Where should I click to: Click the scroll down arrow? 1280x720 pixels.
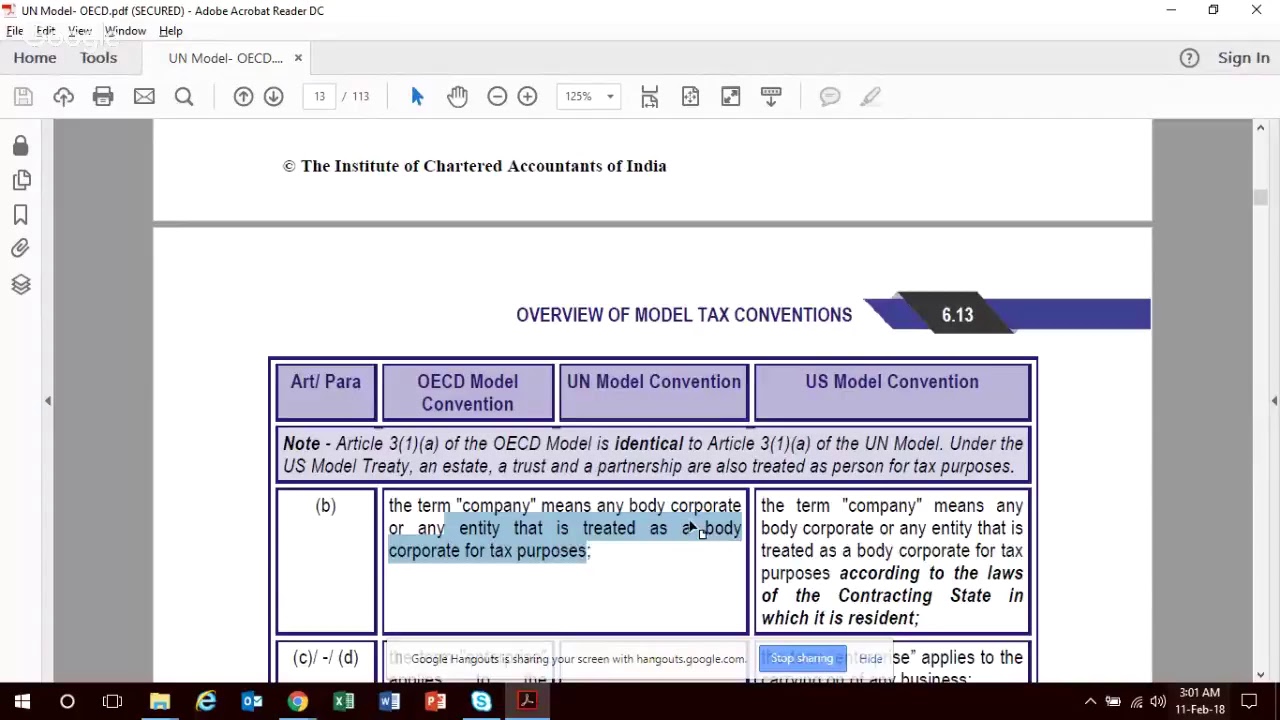(x=1260, y=675)
